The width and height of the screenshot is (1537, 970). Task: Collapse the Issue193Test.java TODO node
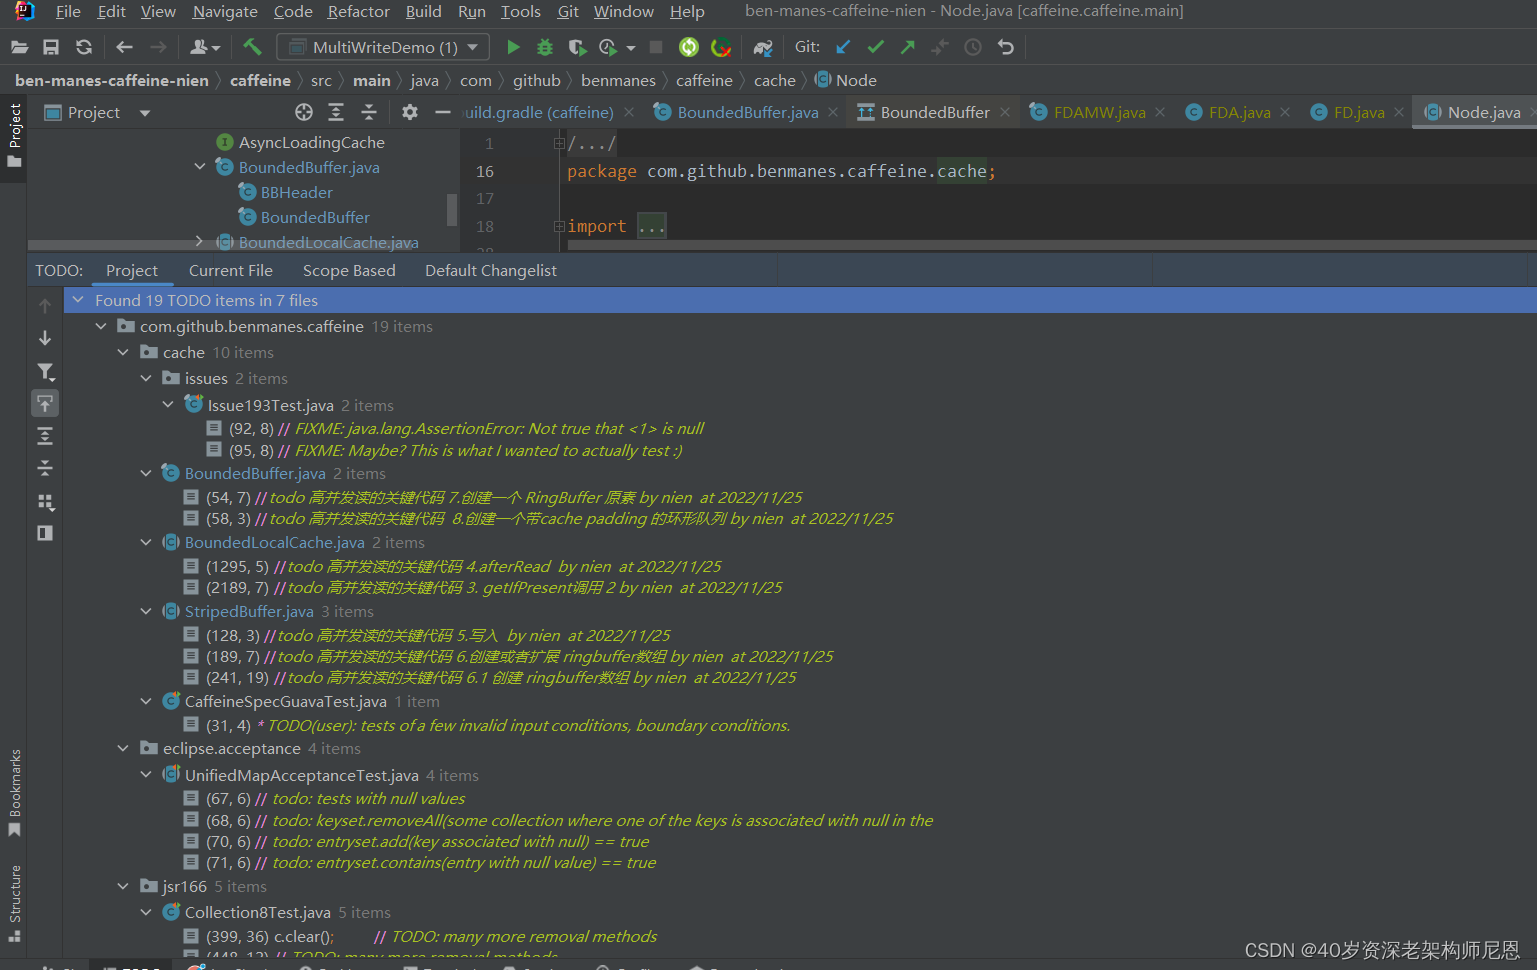coord(168,405)
